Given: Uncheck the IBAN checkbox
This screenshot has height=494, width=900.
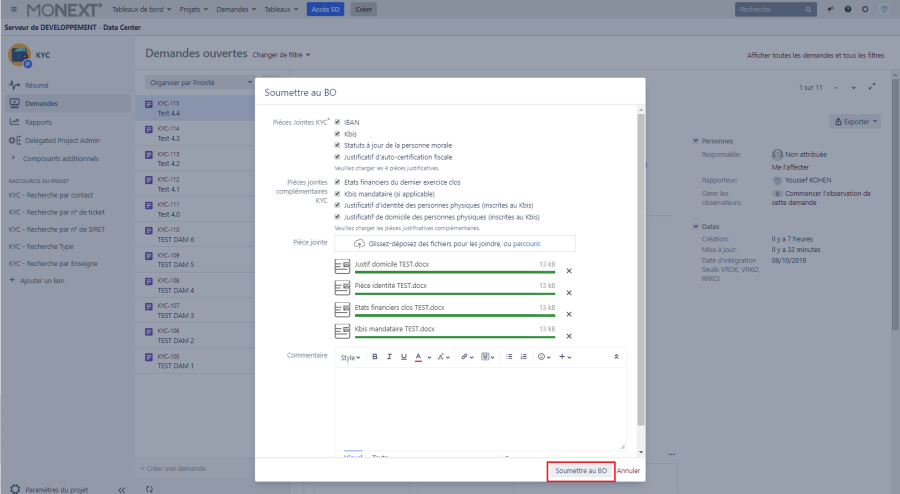Looking at the screenshot, I should click(337, 123).
